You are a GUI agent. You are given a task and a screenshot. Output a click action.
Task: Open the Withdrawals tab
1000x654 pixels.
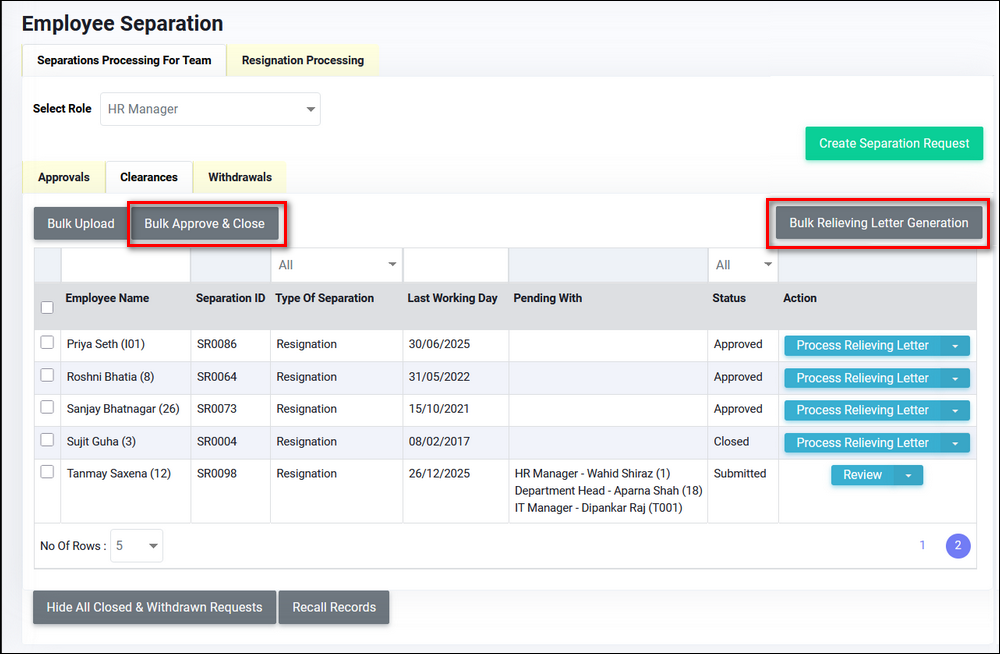(239, 177)
